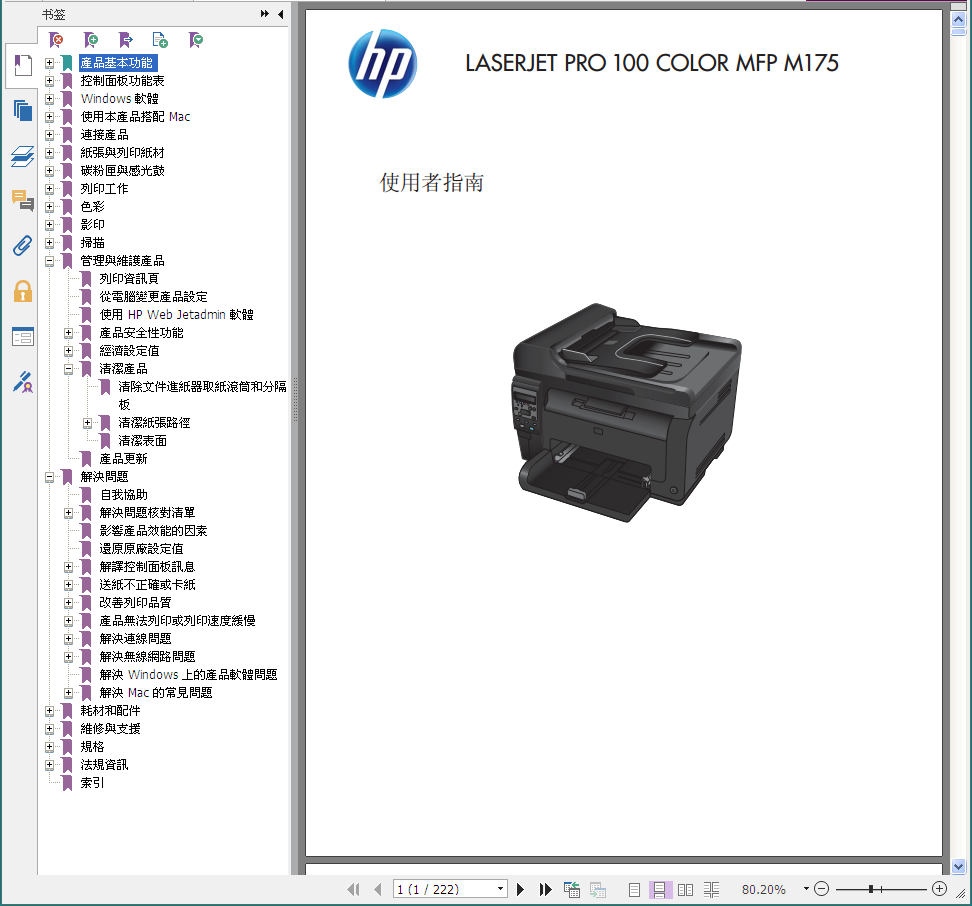Switch to facing pages layout
The image size is (972, 906).
click(x=686, y=890)
